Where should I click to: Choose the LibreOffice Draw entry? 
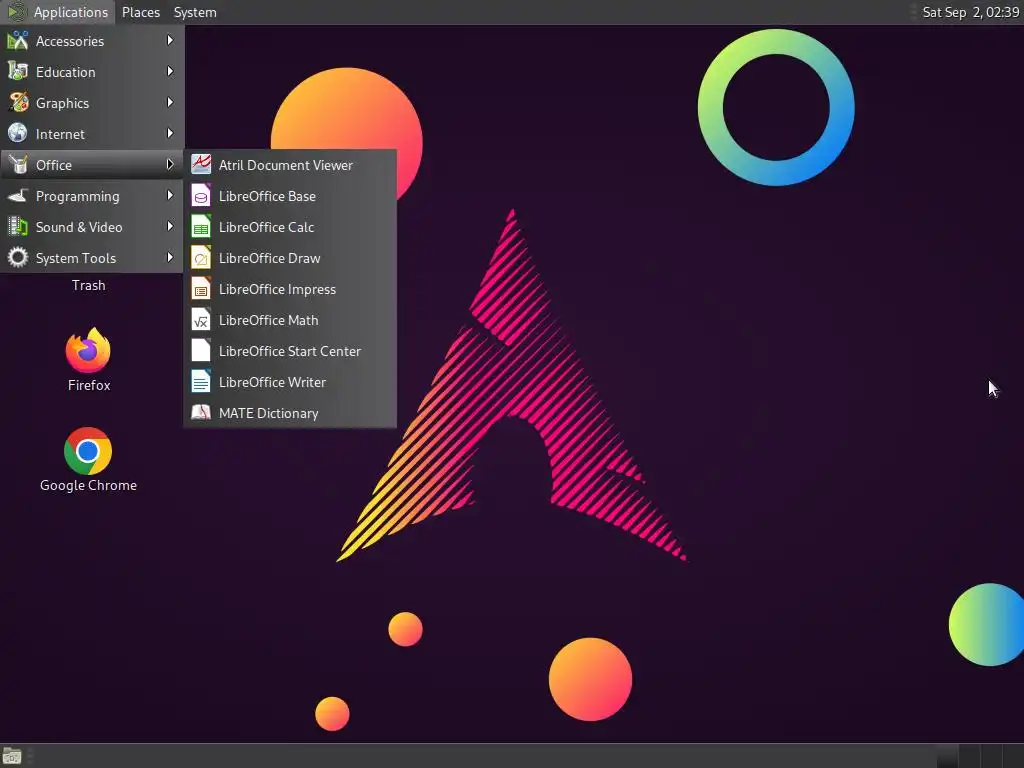click(x=290, y=258)
